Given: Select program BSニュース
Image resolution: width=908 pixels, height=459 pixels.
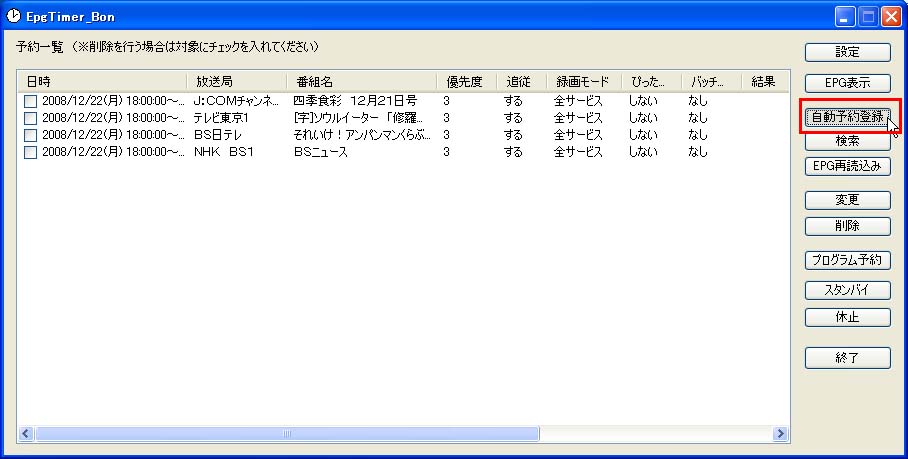Looking at the screenshot, I should click(x=321, y=152).
